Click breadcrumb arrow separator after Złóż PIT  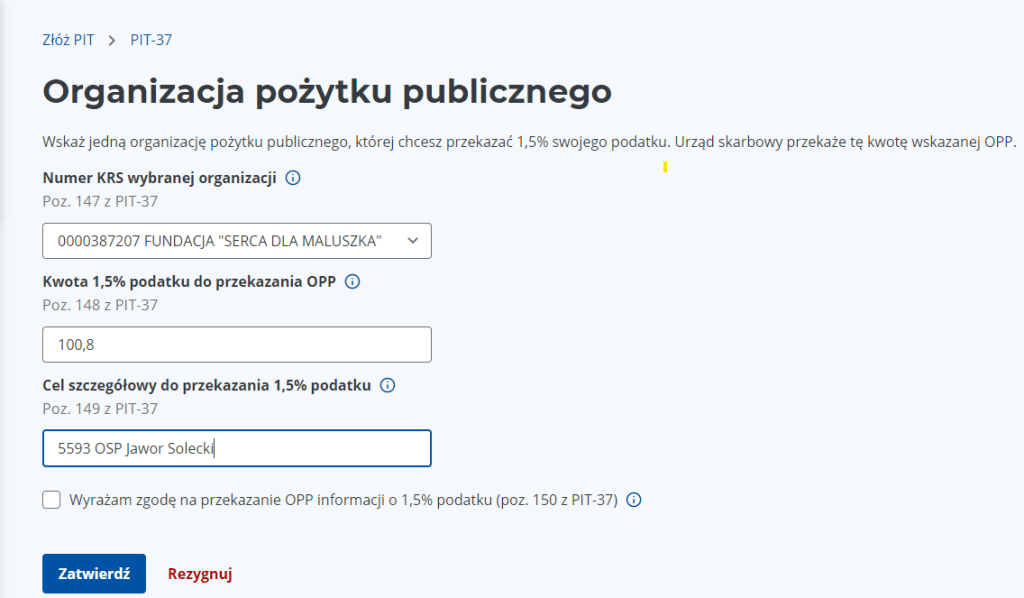click(x=112, y=40)
